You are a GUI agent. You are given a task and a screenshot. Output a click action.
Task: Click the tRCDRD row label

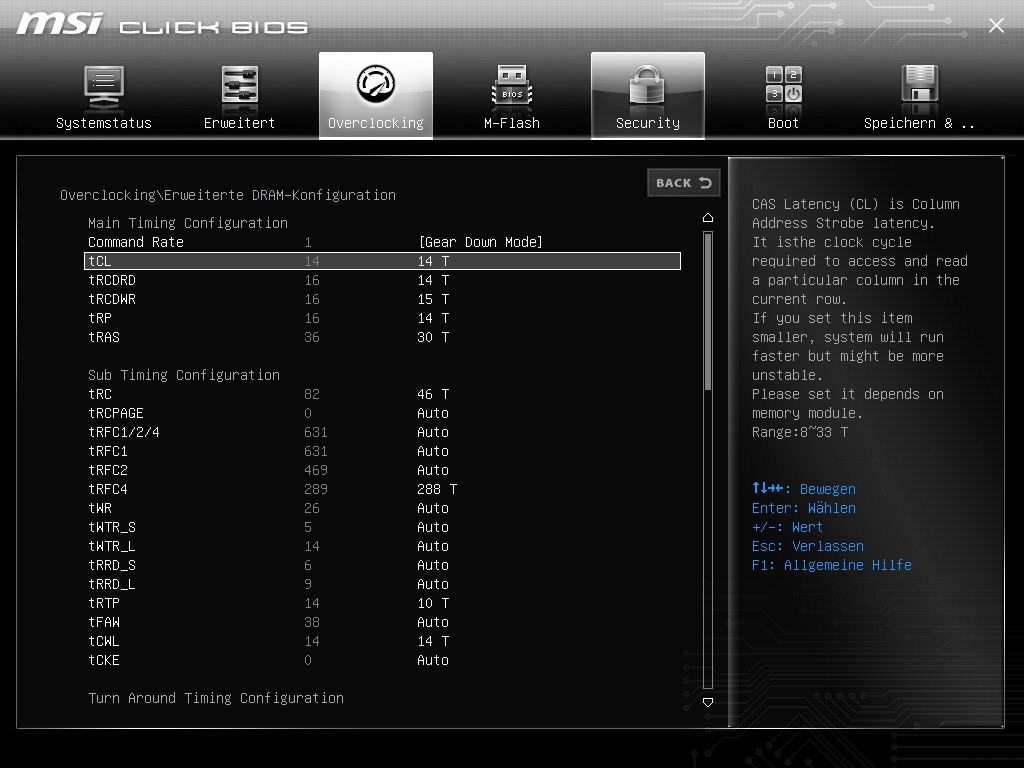click(x=112, y=280)
